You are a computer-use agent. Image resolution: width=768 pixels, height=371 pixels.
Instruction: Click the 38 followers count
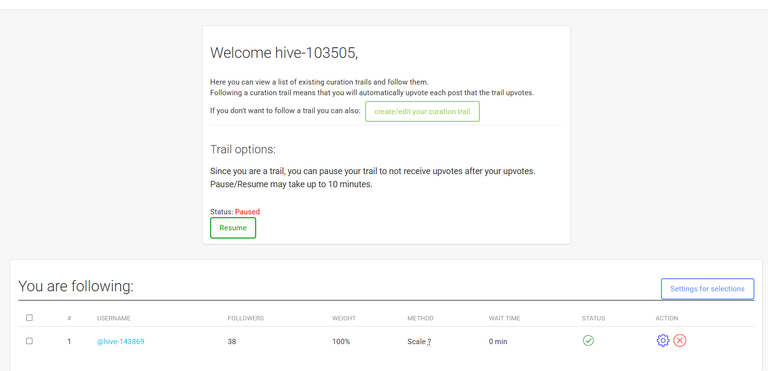[x=232, y=342]
